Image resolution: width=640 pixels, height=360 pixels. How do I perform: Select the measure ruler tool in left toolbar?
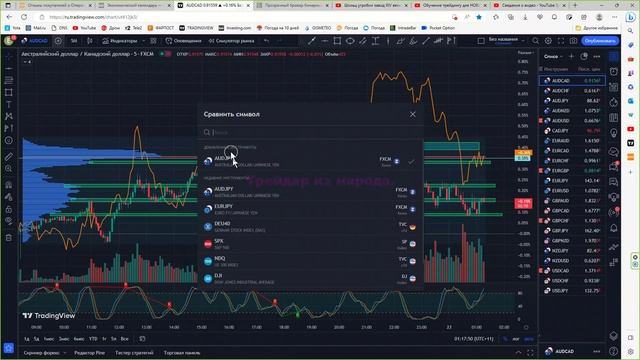pyautogui.click(x=9, y=157)
